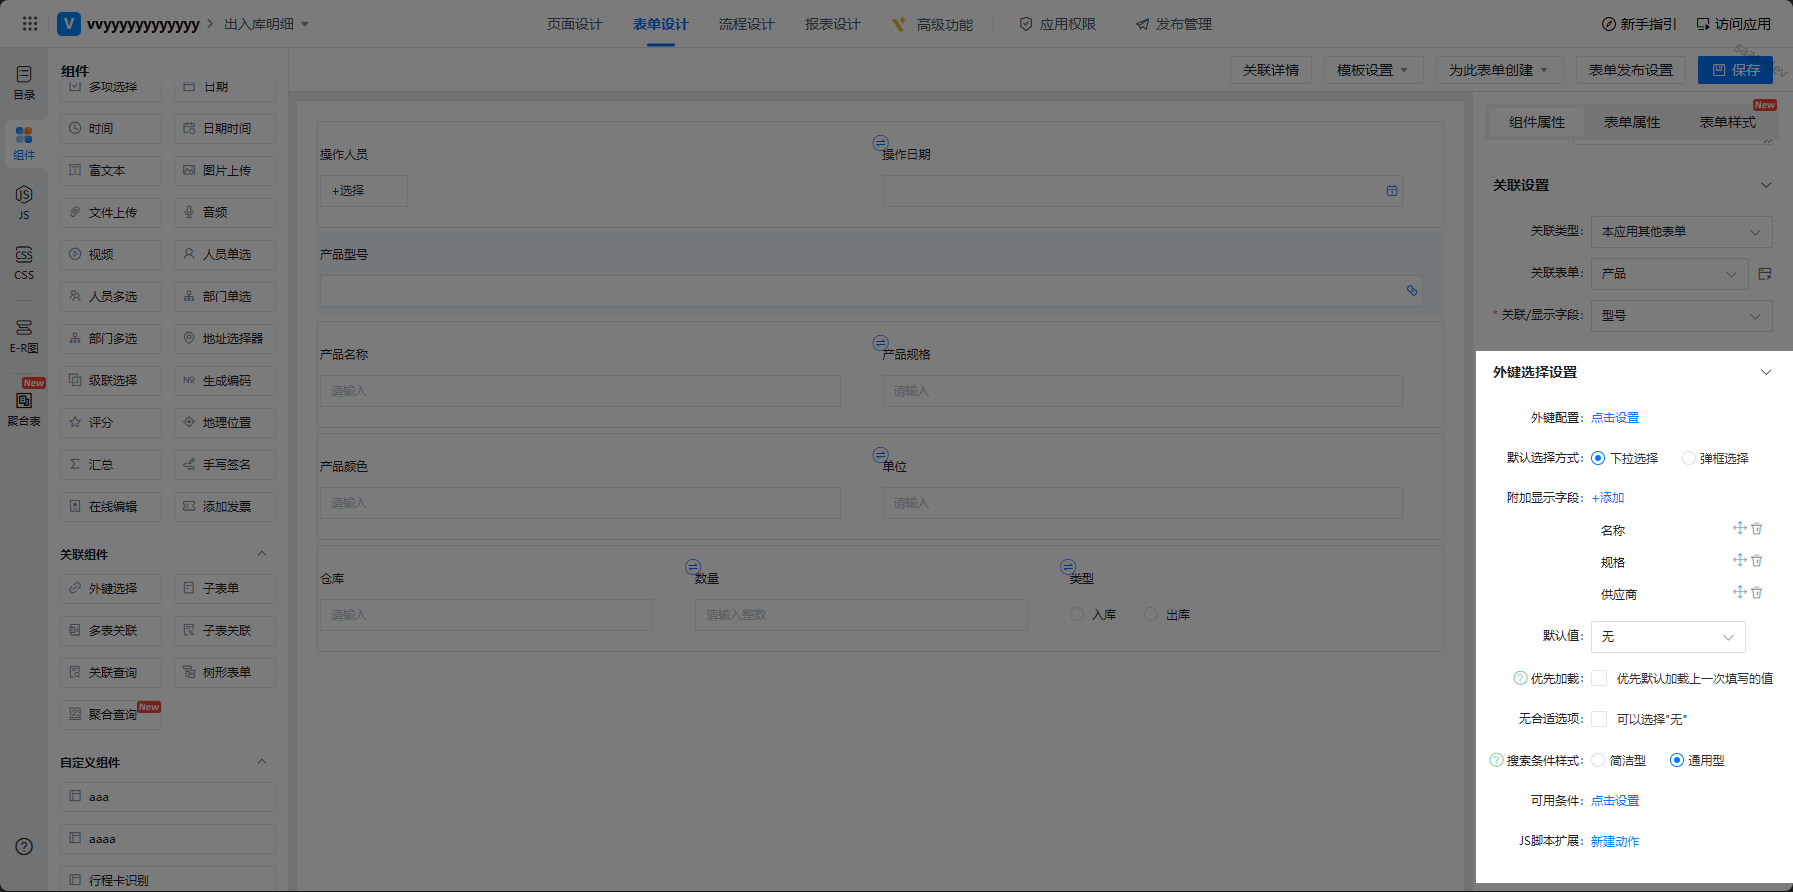The image size is (1793, 892).
Task: Switch to the 流程设计 tab
Action: pos(746,24)
